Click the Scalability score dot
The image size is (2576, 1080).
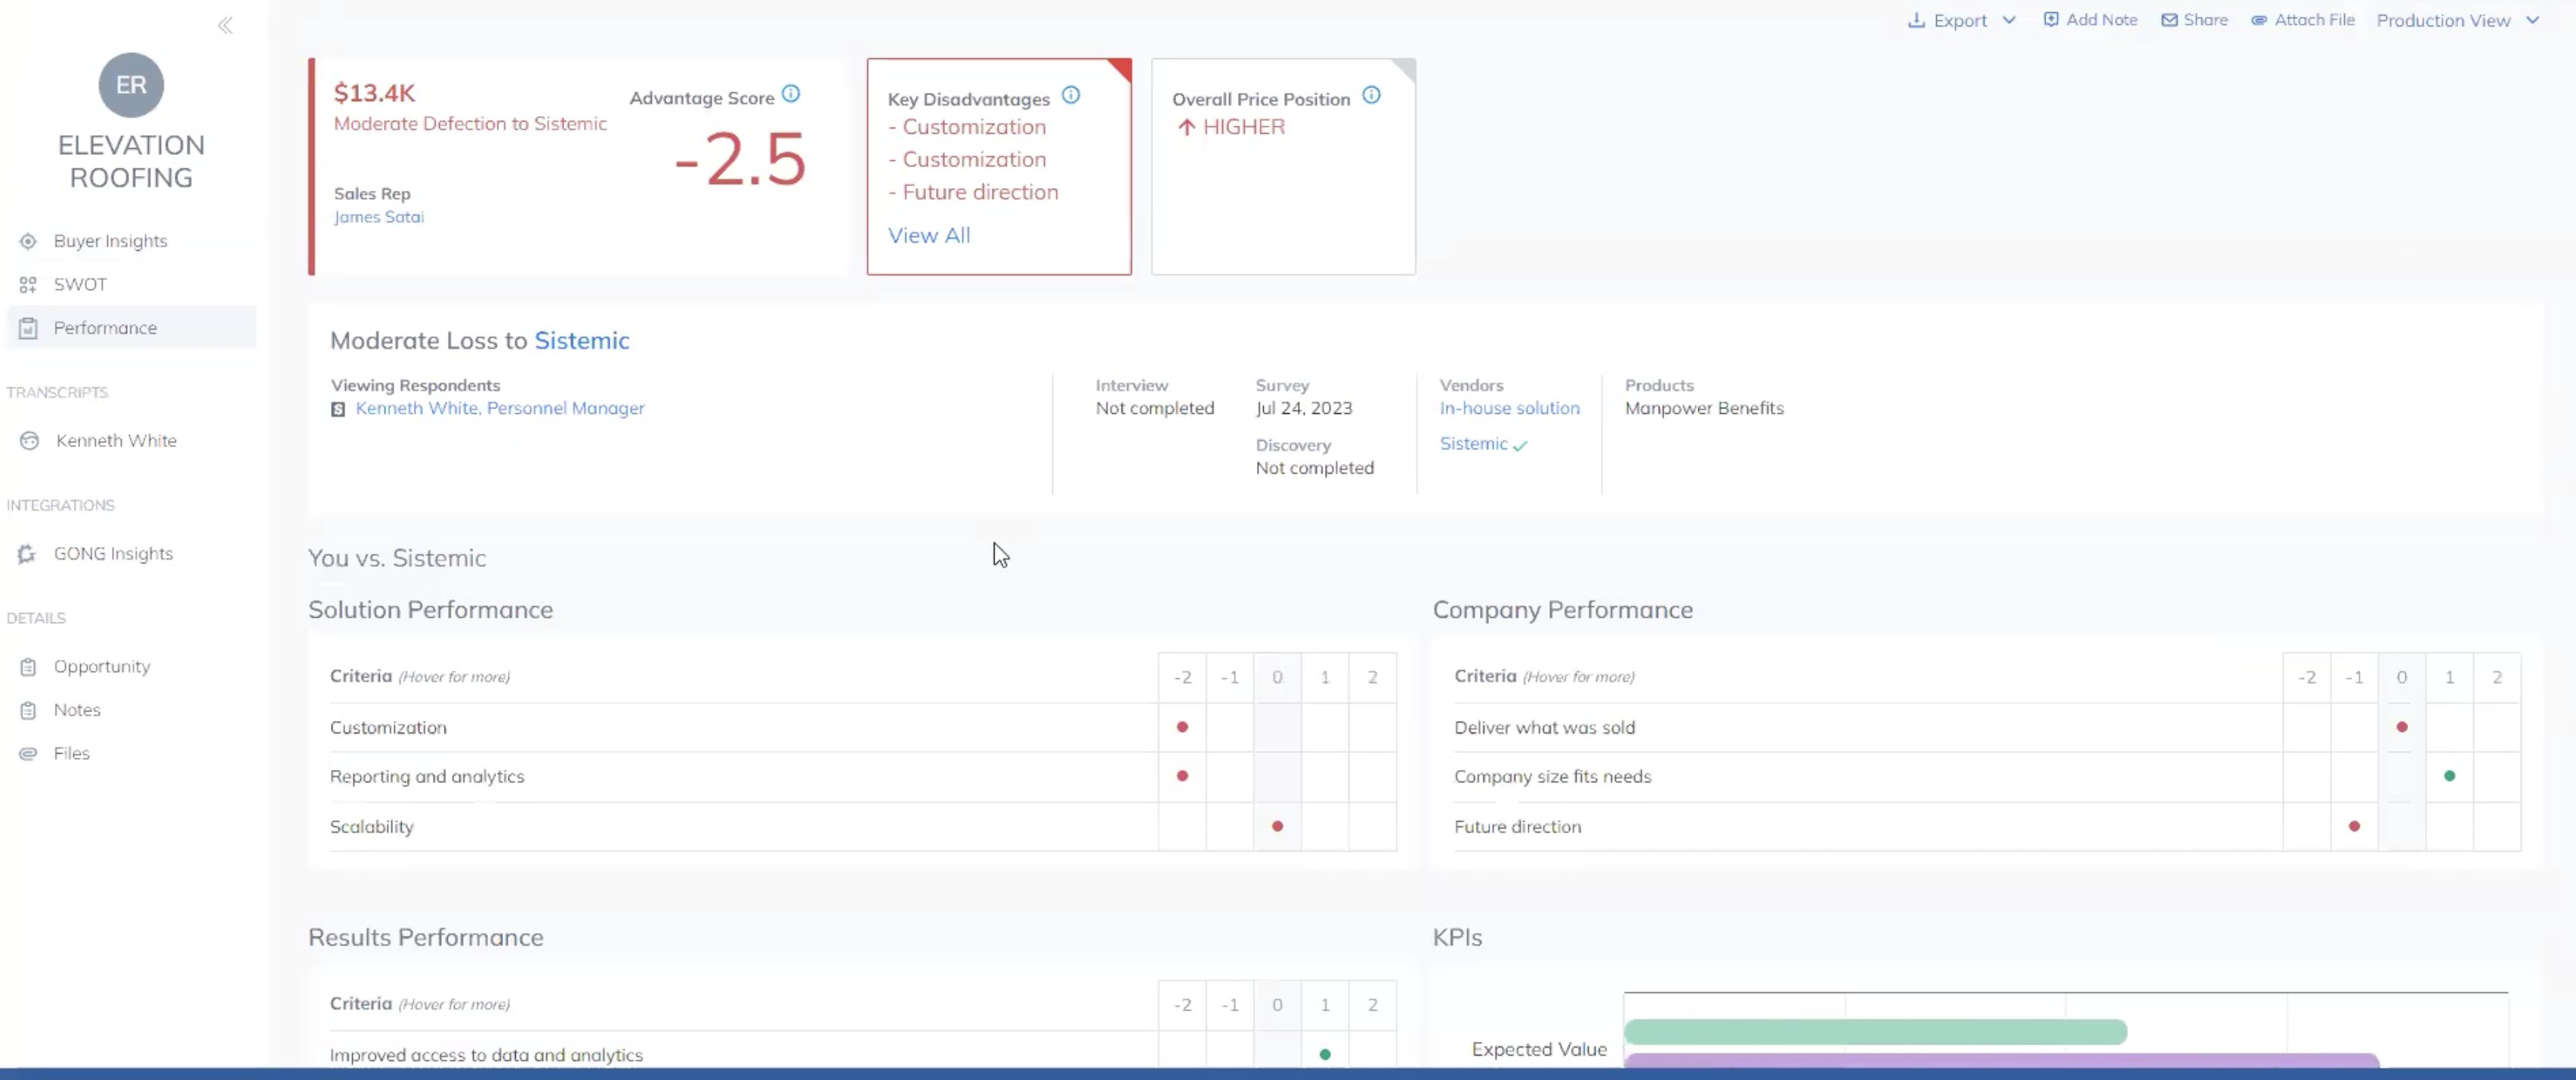(x=1277, y=827)
